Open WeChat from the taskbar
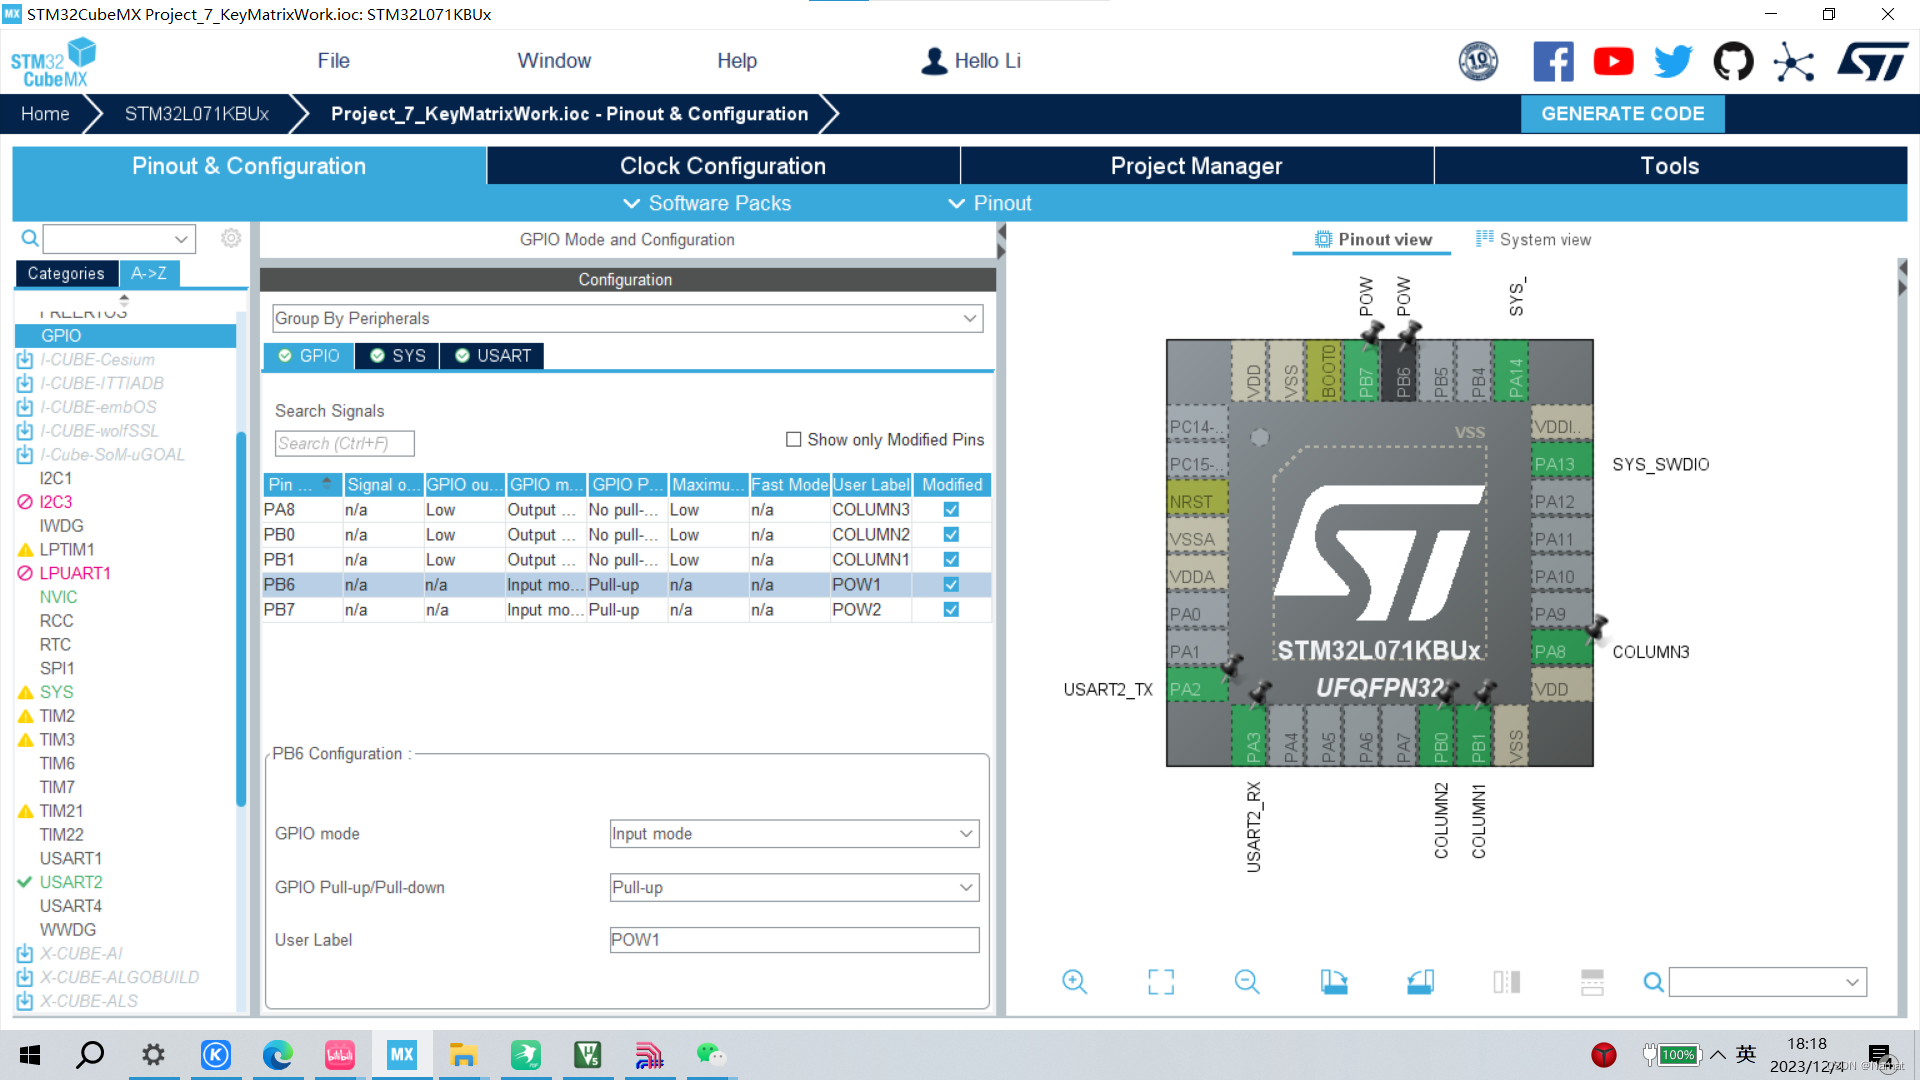Screen dimensions: 1920x1080 (x=711, y=1055)
